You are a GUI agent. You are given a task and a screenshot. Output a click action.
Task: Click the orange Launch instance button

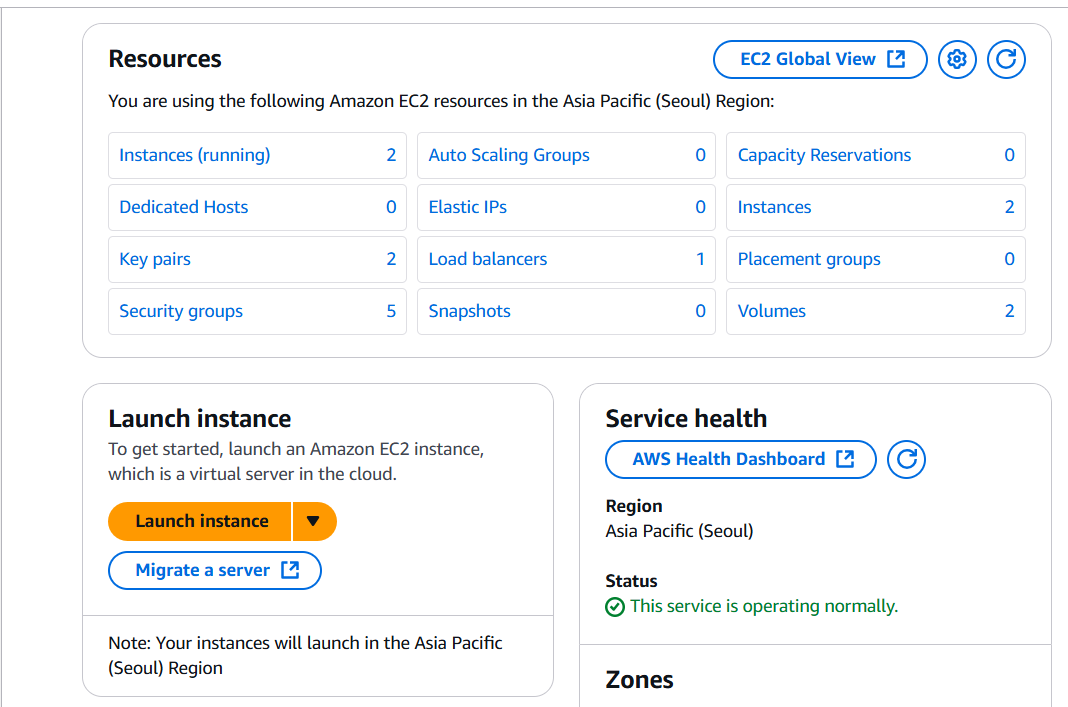[x=201, y=521]
